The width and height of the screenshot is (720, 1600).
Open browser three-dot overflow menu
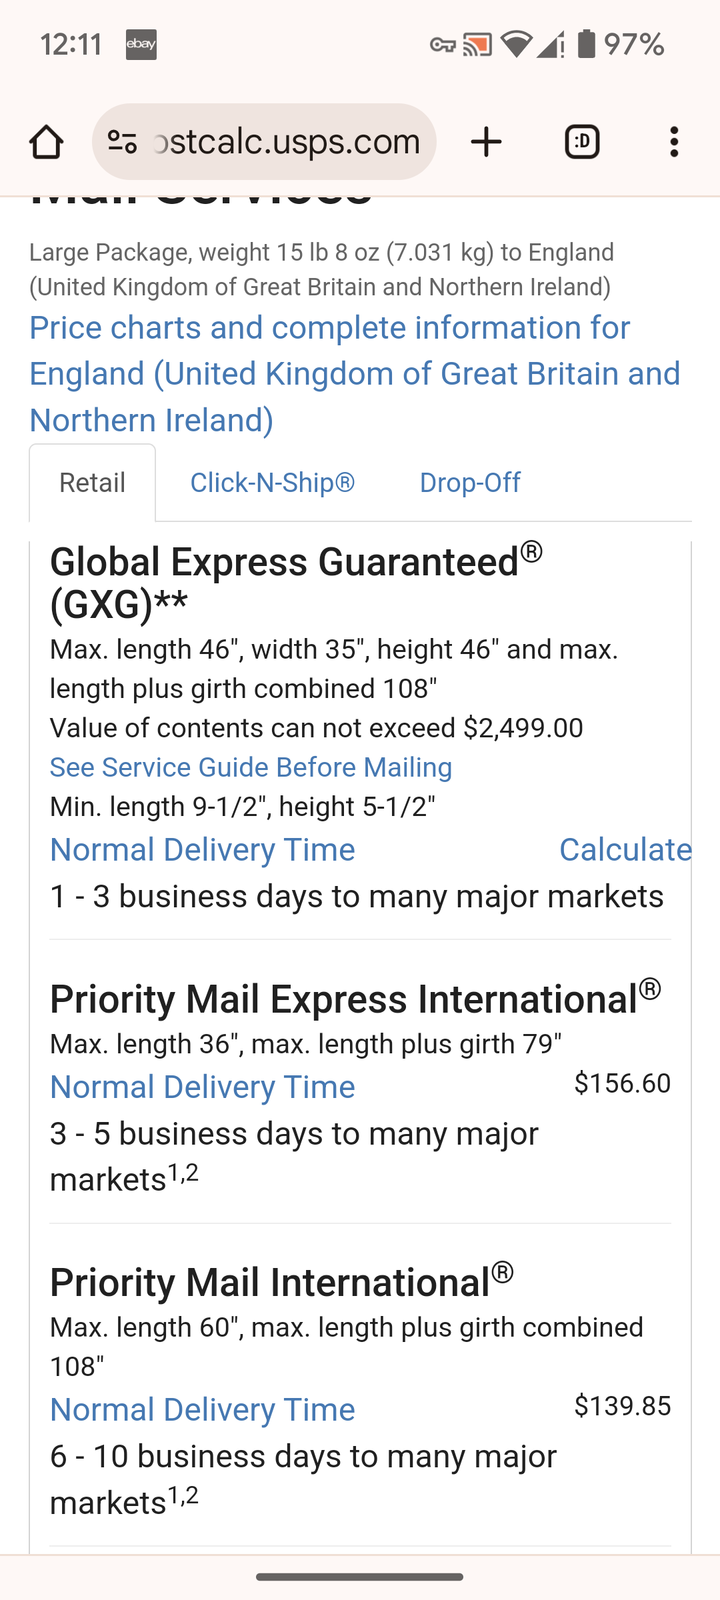pos(674,142)
